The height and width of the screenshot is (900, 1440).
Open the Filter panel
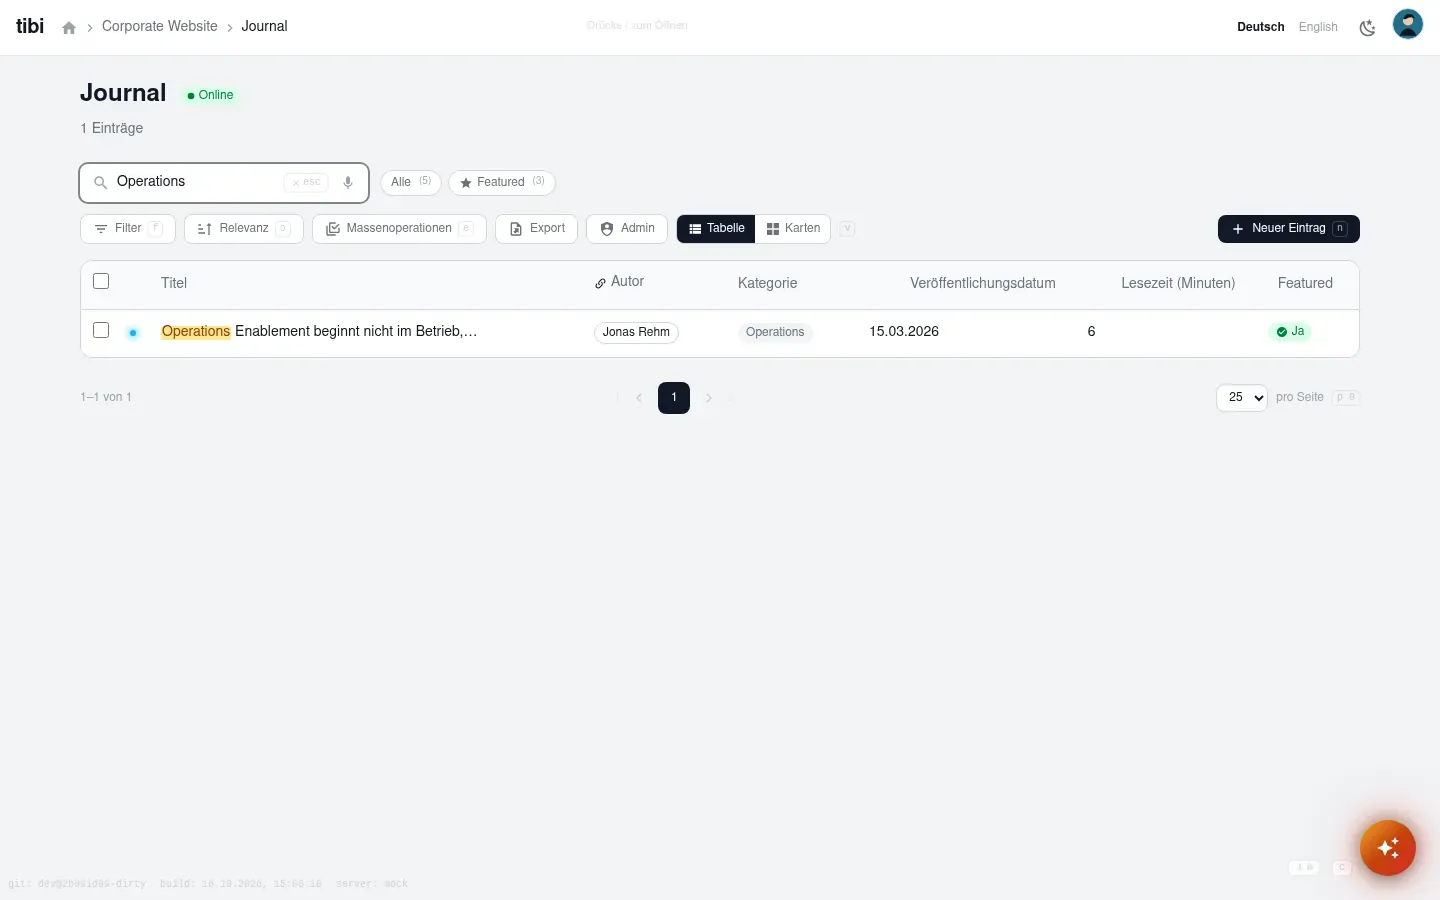pos(128,229)
